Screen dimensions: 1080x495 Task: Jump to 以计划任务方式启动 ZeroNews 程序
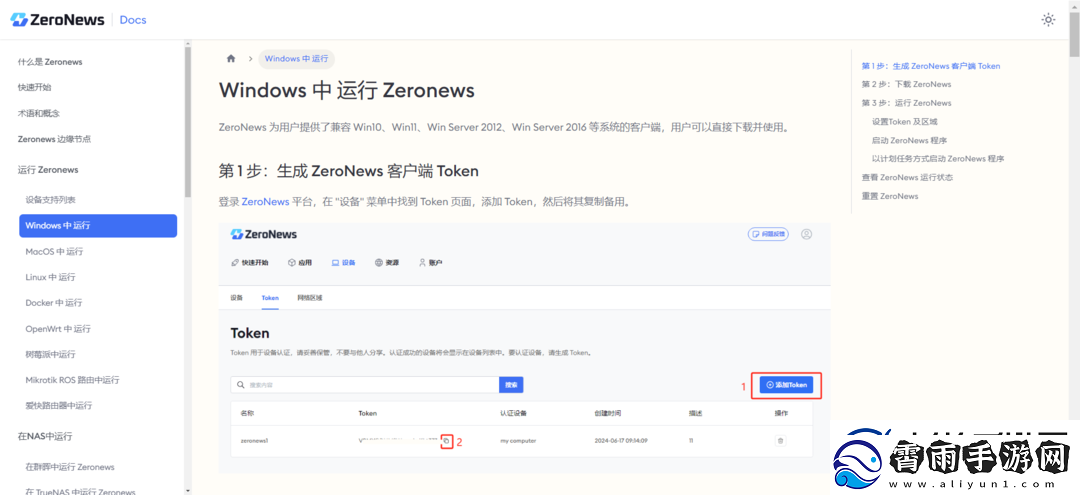click(937, 159)
